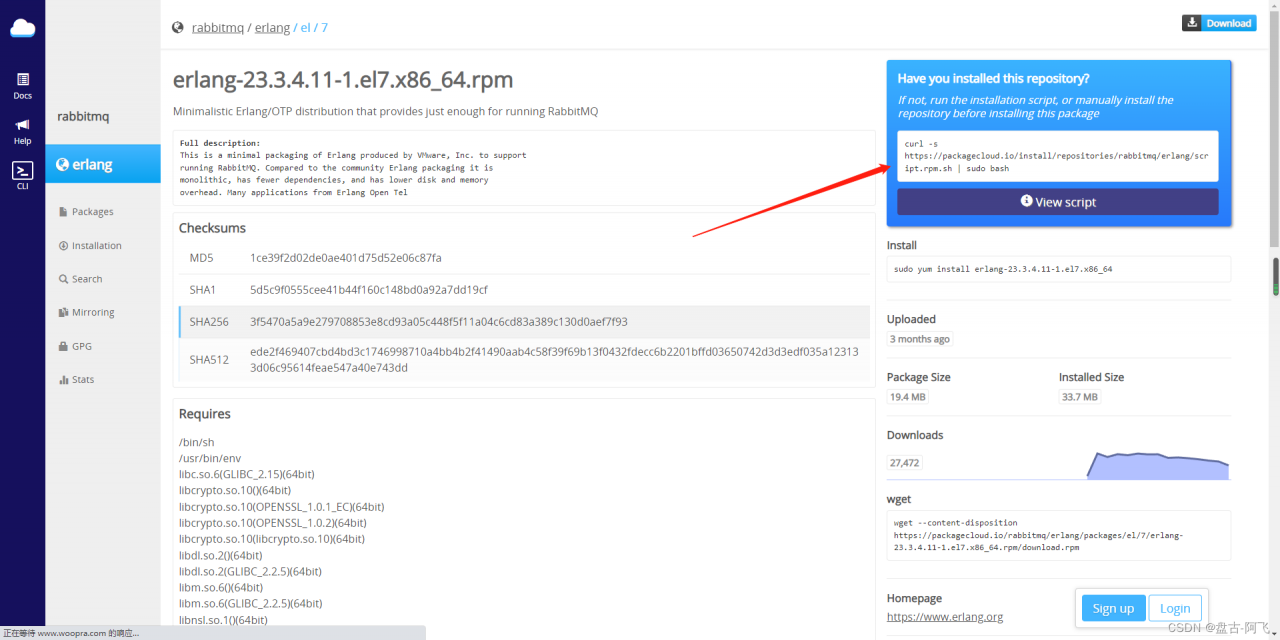Click the SHA256 checksum value
Viewport: 1280px width, 640px height.
pyautogui.click(x=439, y=322)
